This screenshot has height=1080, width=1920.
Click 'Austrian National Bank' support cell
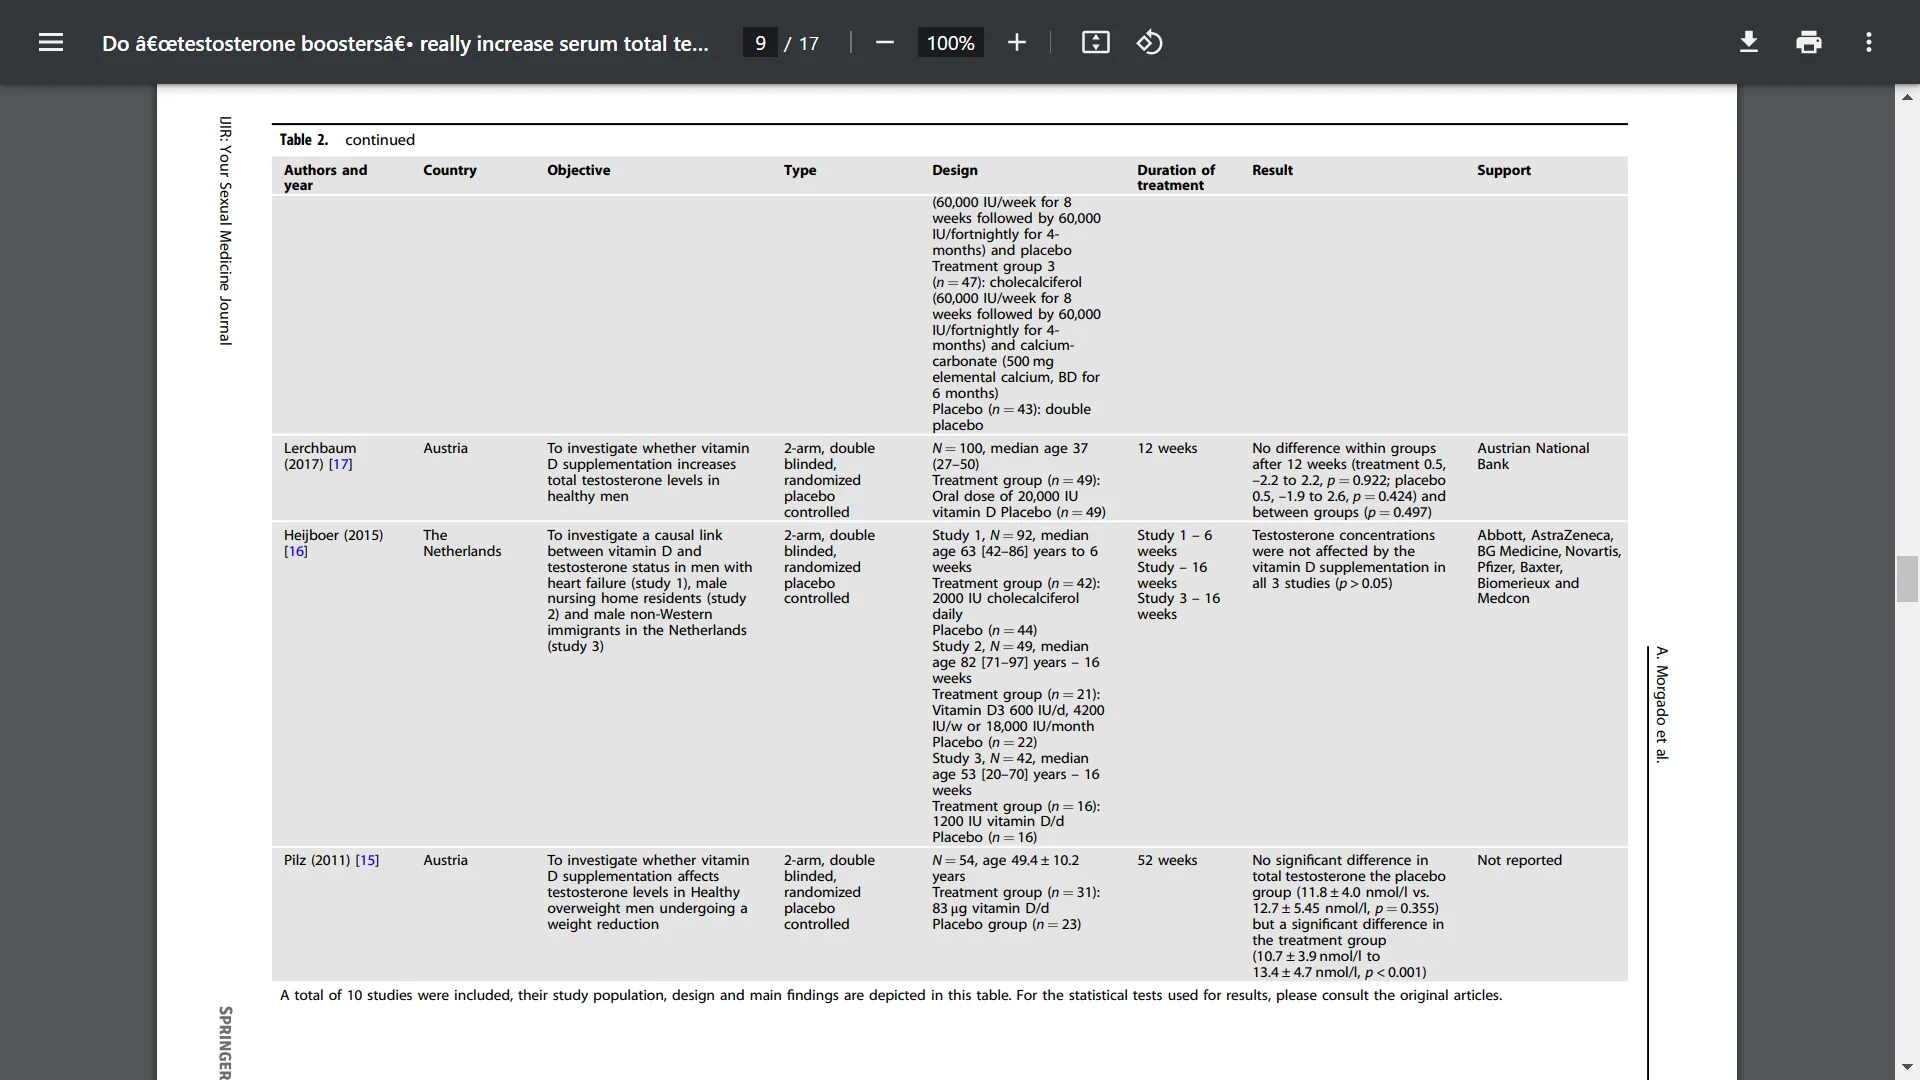1533,456
